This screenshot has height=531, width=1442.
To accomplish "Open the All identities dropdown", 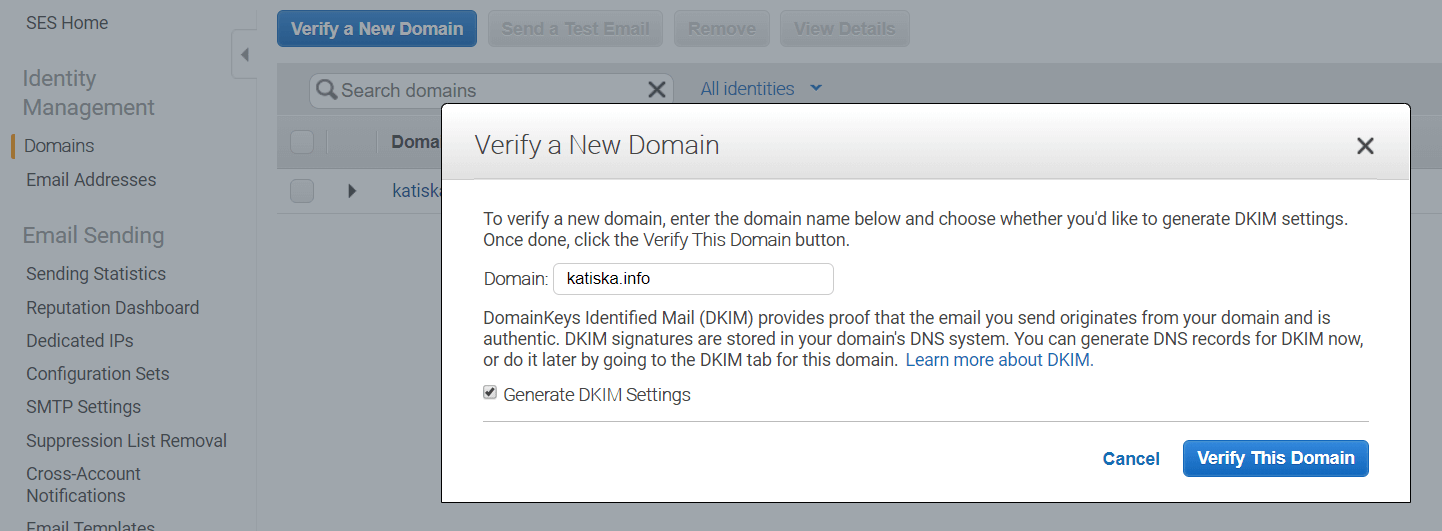I will [761, 89].
